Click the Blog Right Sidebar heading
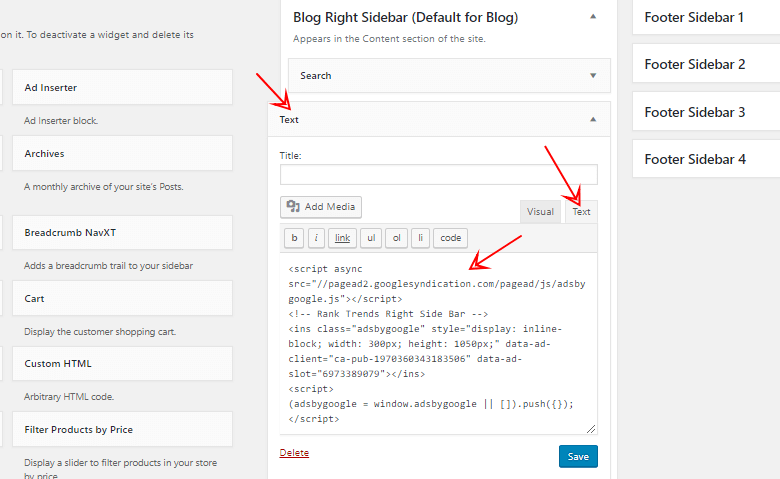The width and height of the screenshot is (780, 479). tap(405, 18)
